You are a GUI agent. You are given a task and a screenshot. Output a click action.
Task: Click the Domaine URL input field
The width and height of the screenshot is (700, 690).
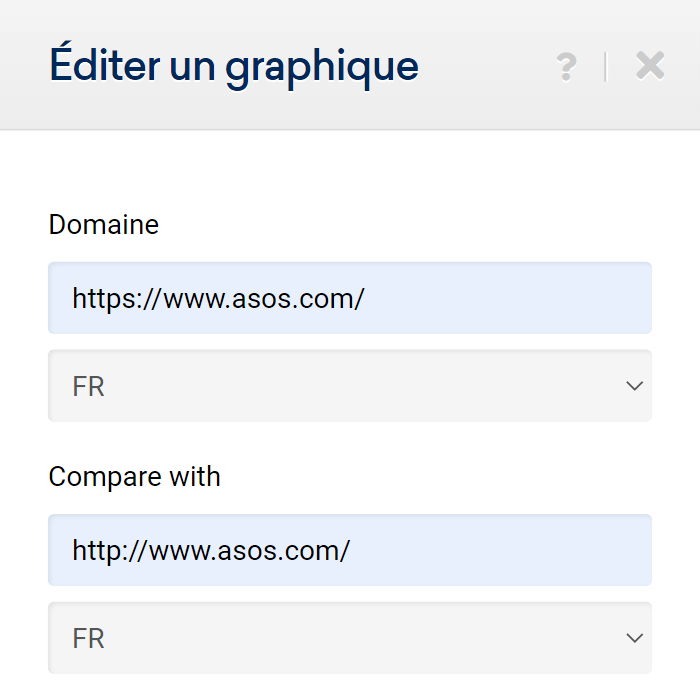(x=350, y=298)
